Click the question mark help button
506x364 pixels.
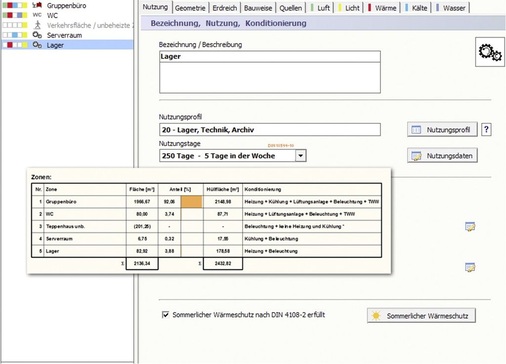[486, 129]
